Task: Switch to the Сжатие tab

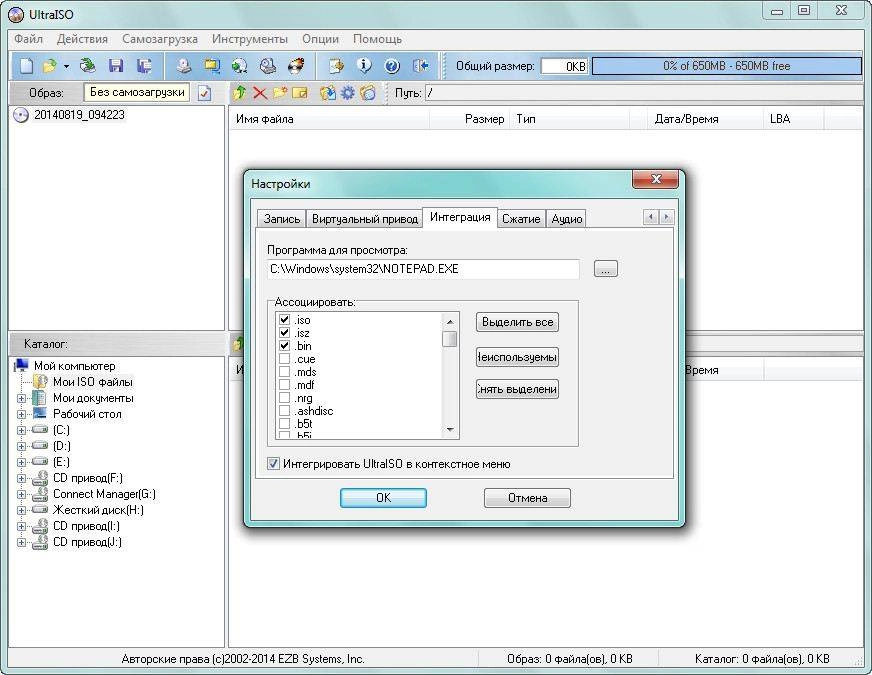Action: [x=521, y=219]
